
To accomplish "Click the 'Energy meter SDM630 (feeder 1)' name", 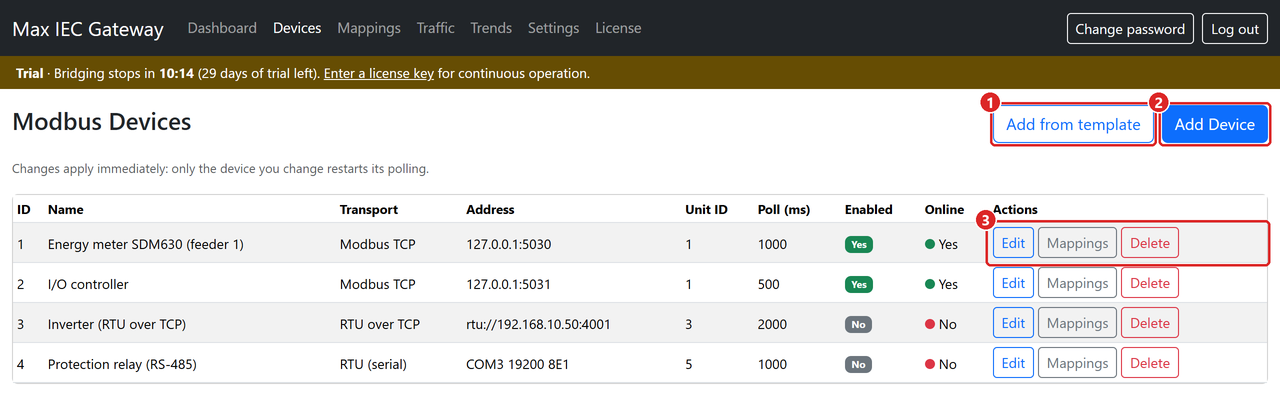I will pos(146,244).
